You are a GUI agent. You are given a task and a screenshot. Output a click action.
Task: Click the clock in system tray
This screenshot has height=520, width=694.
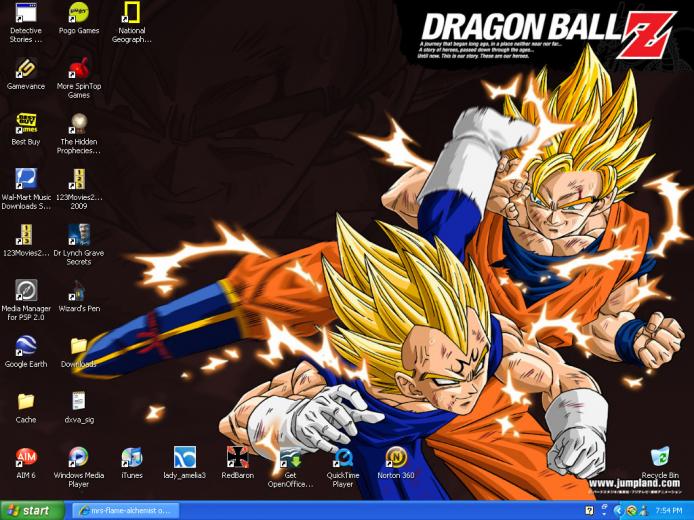click(668, 511)
